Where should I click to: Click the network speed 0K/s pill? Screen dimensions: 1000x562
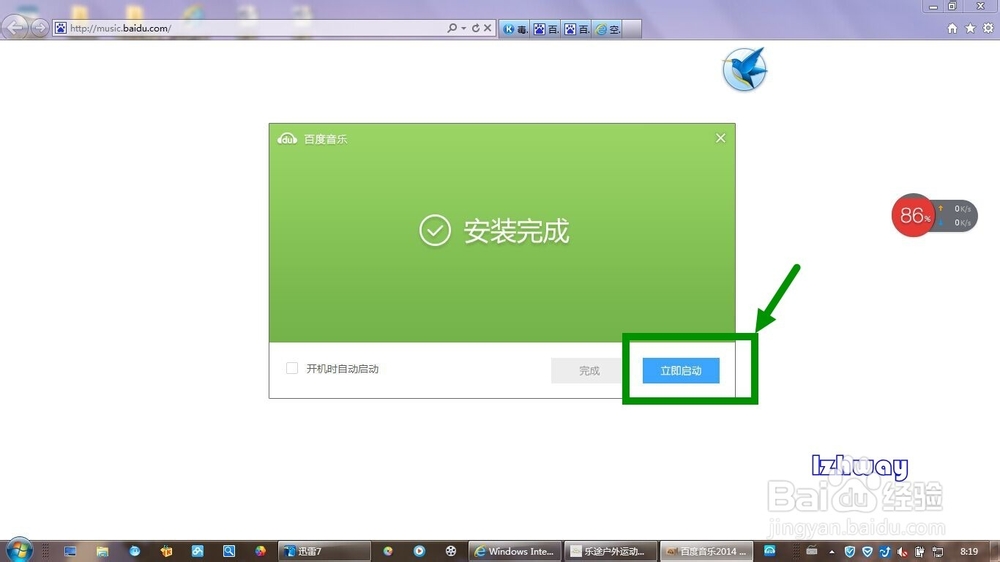(957, 216)
